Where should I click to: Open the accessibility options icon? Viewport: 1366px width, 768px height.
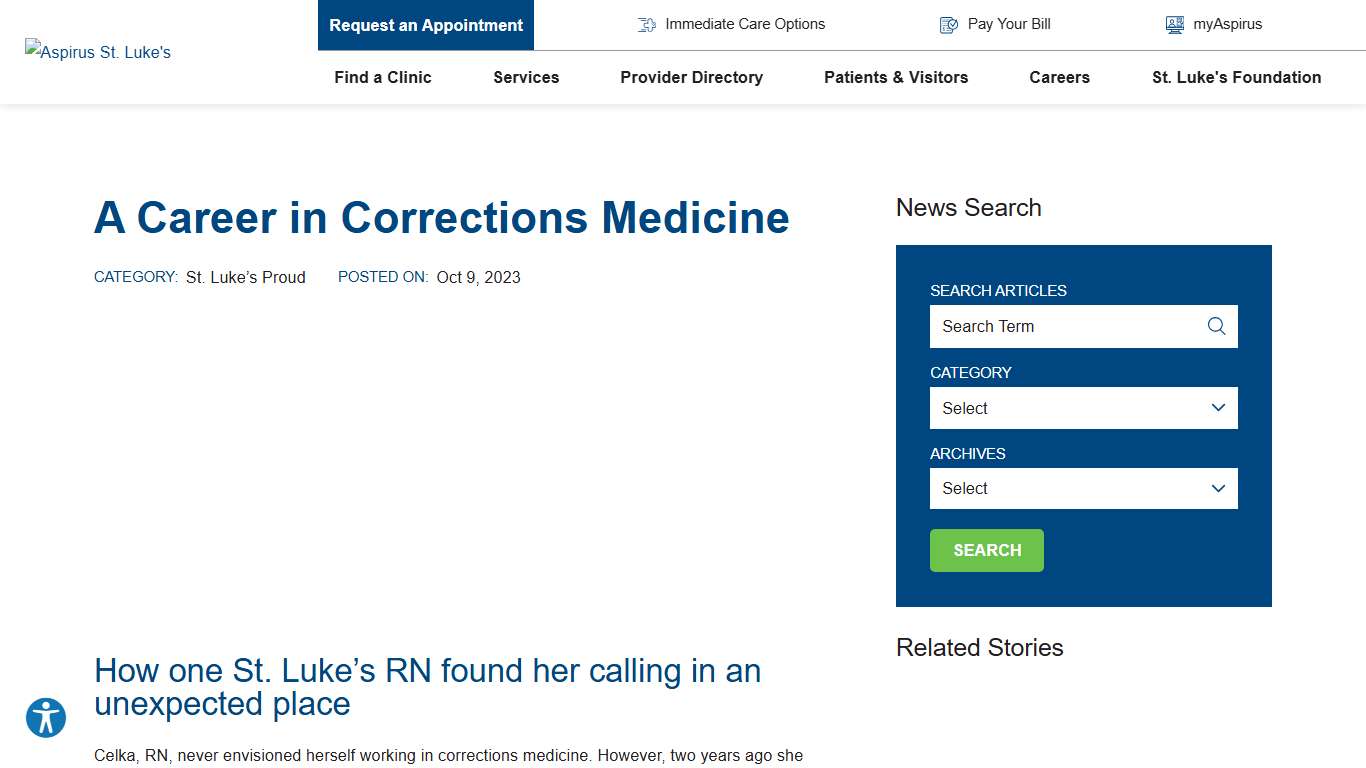(46, 717)
